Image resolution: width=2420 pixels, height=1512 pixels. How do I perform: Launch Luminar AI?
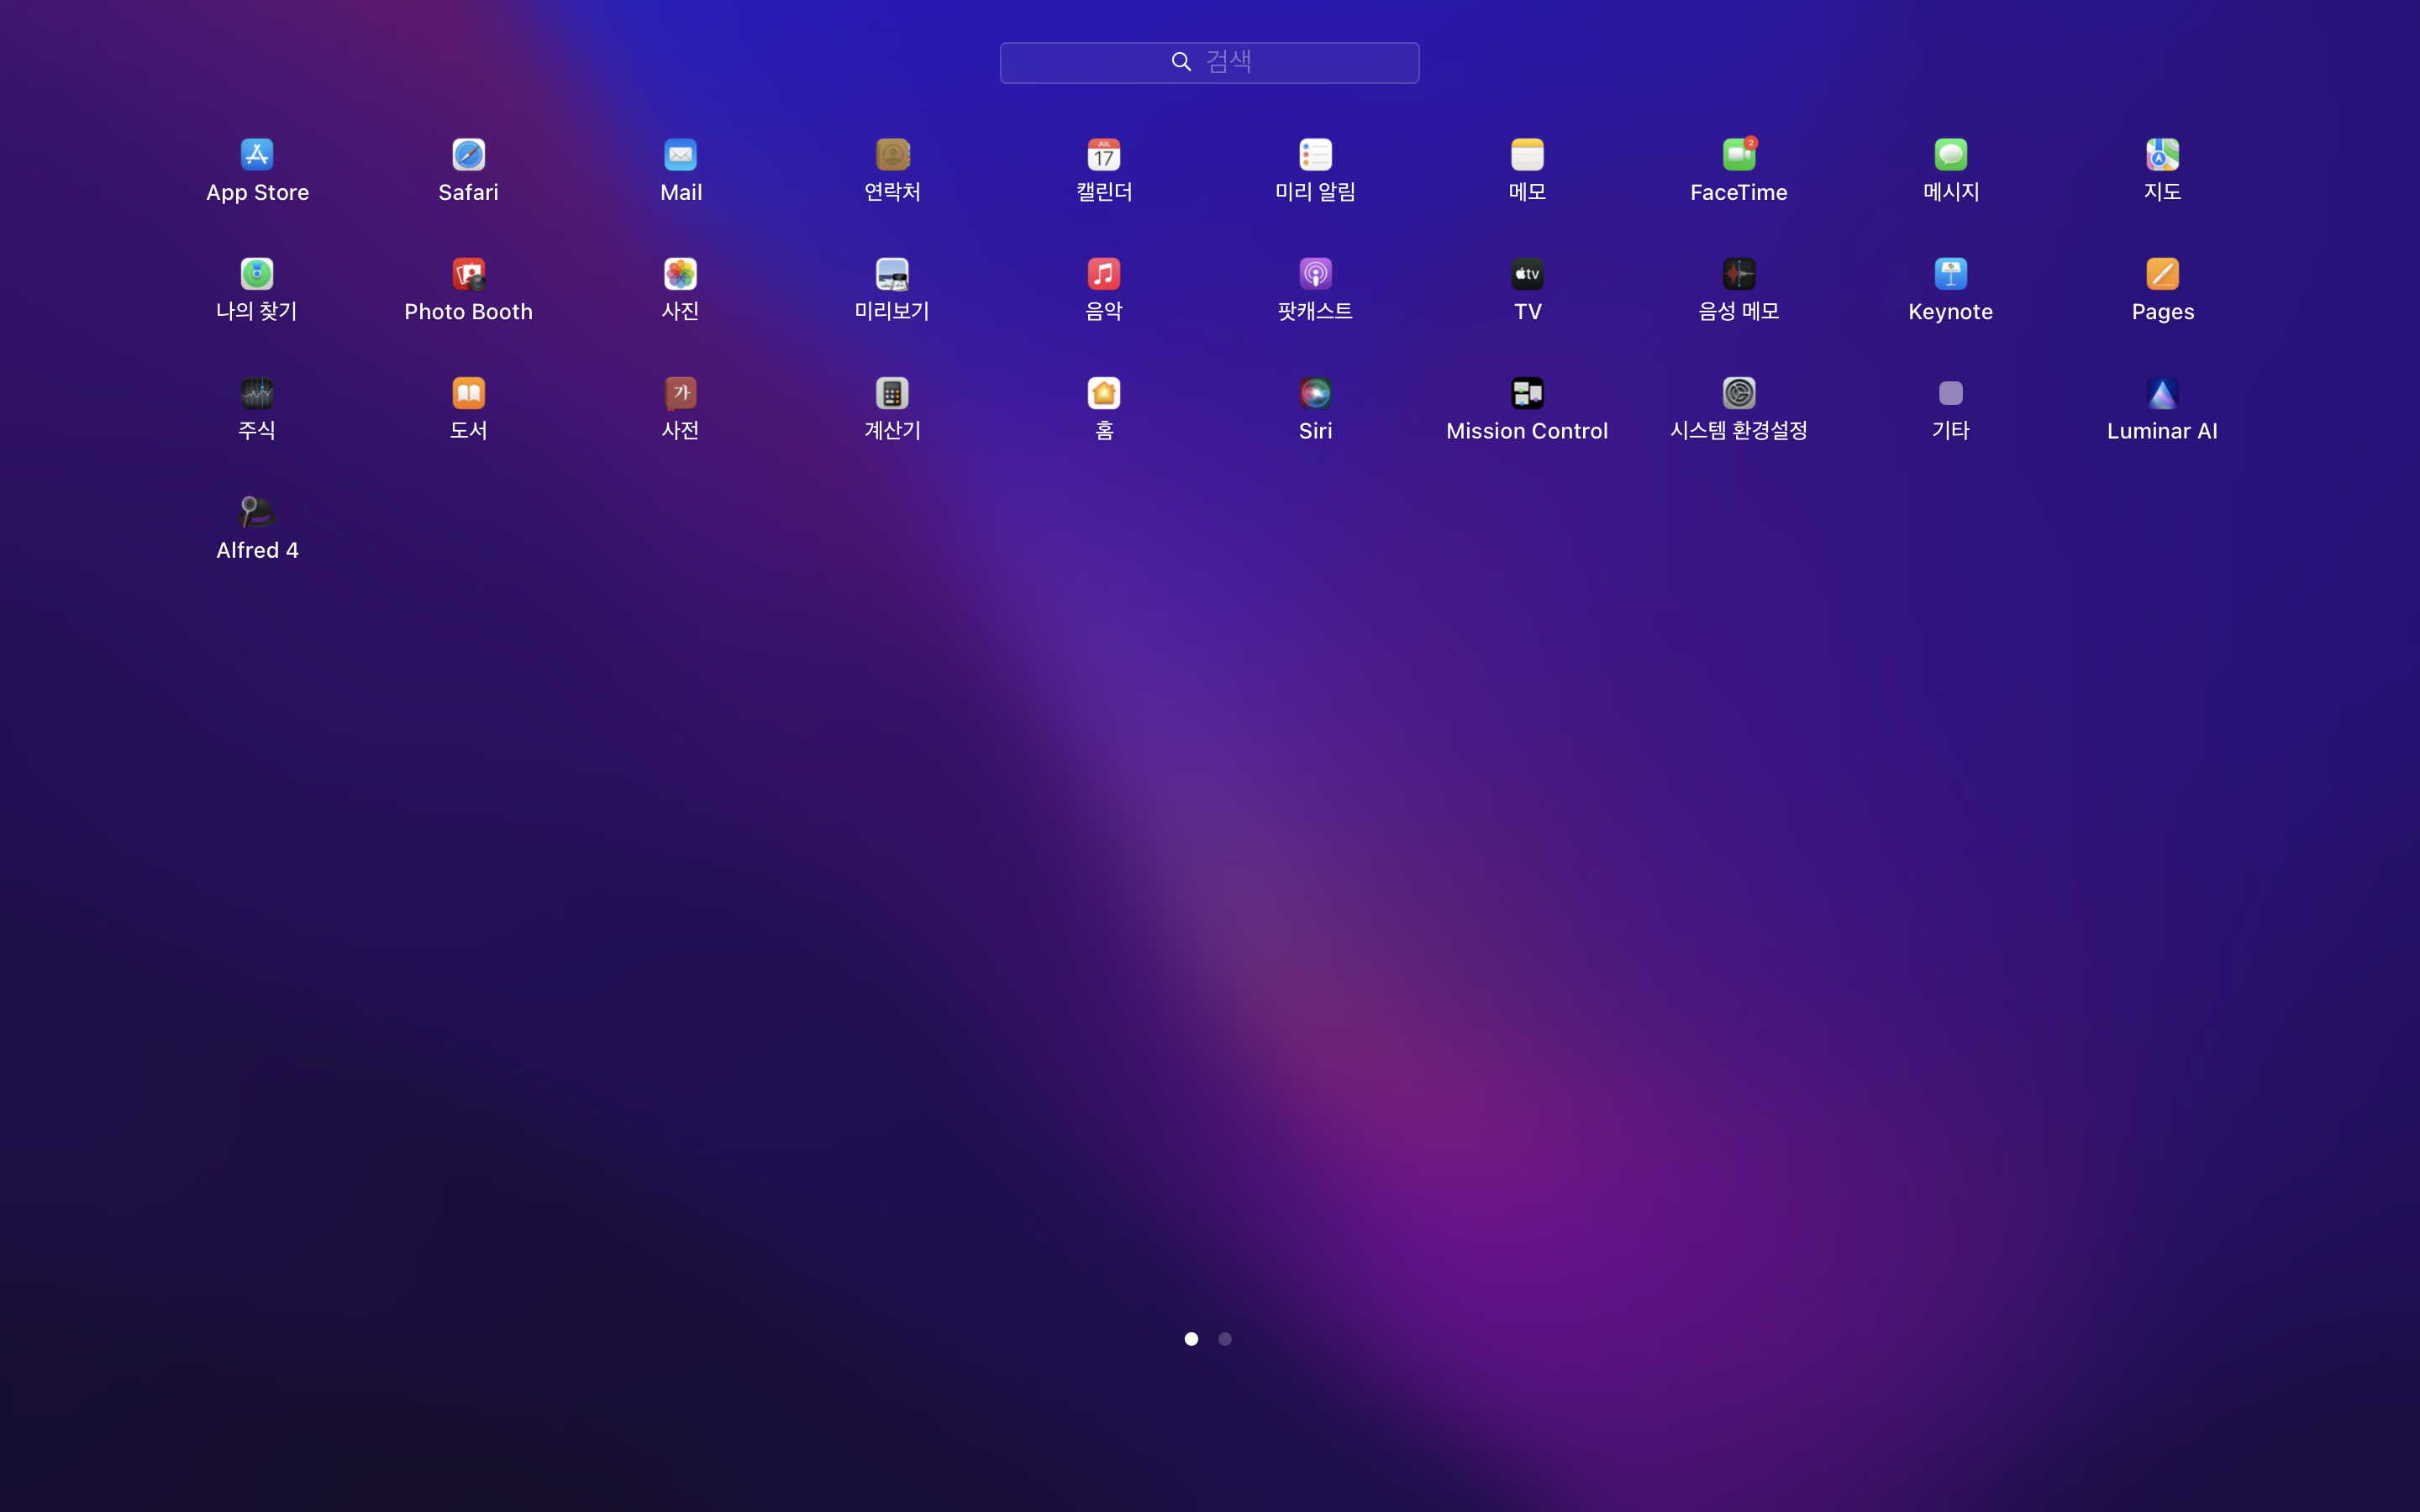[x=2162, y=393]
